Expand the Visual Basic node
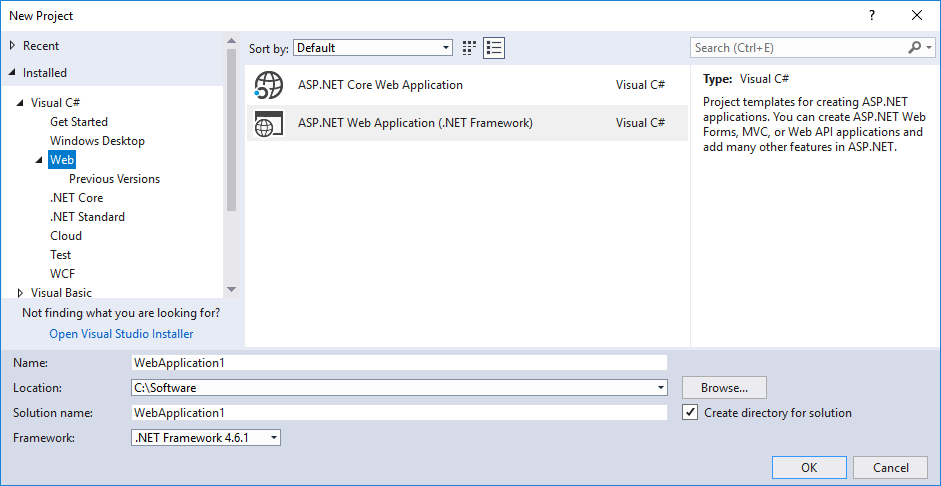The width and height of the screenshot is (941, 486). (21, 293)
